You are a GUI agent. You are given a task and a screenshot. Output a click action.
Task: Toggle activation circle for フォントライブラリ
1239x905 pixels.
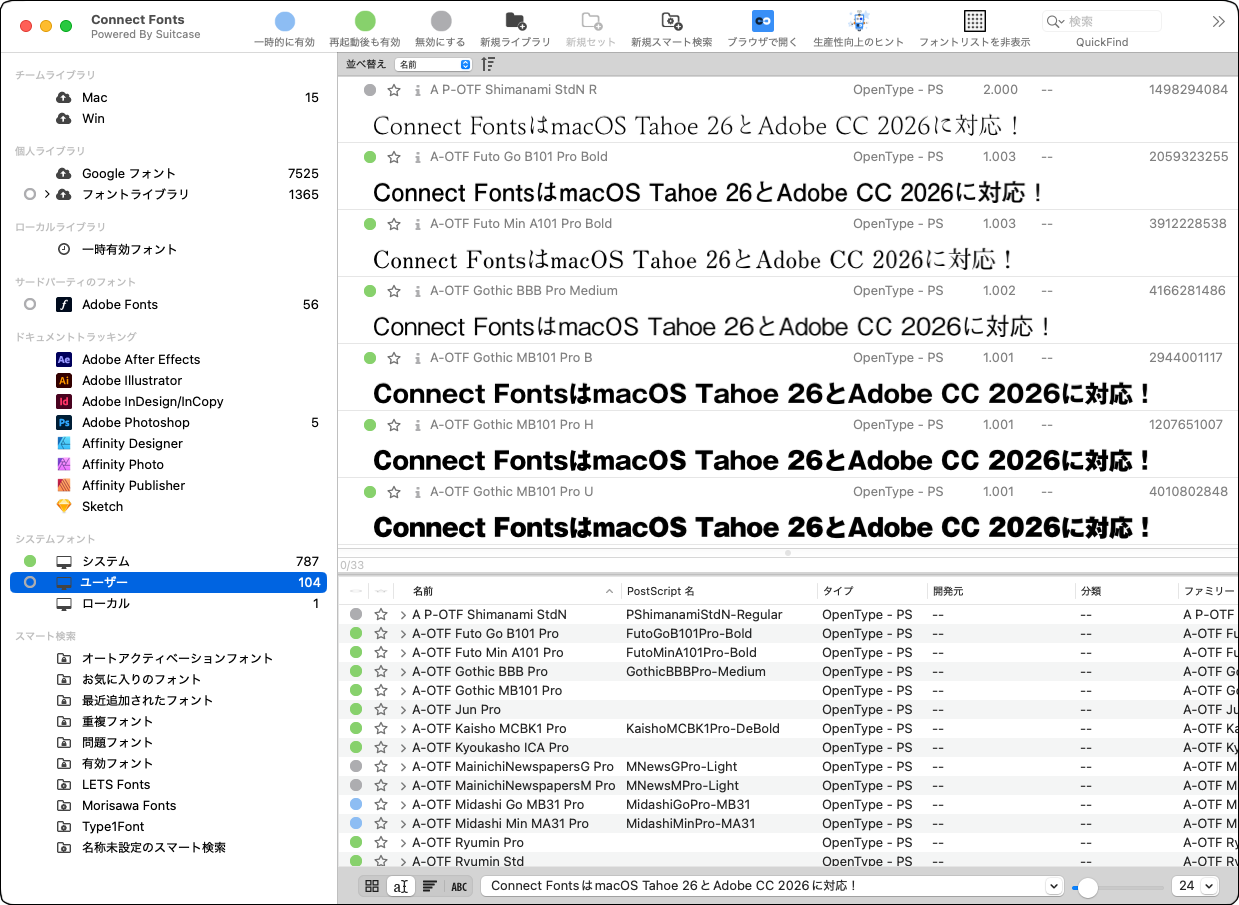point(30,194)
